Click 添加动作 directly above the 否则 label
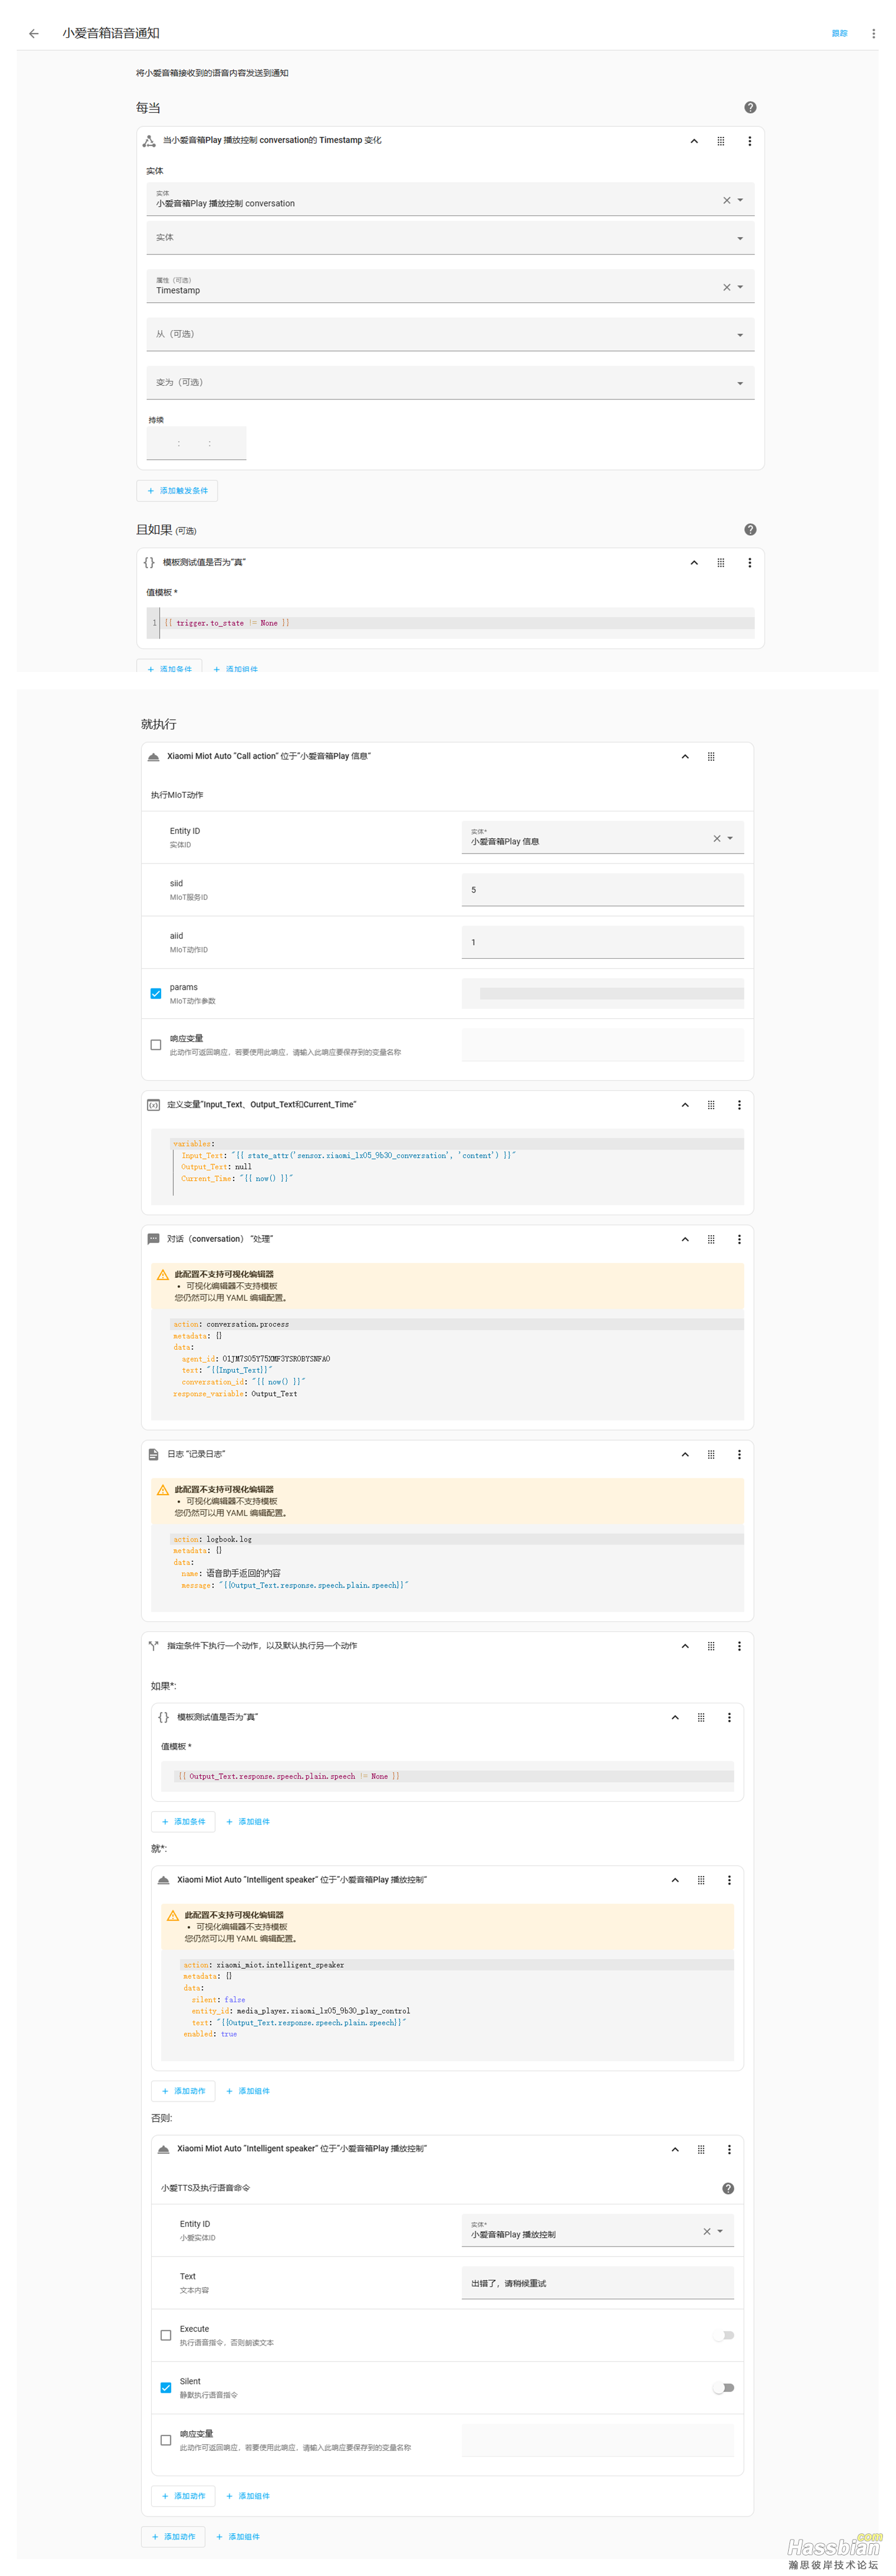 coord(183,2090)
